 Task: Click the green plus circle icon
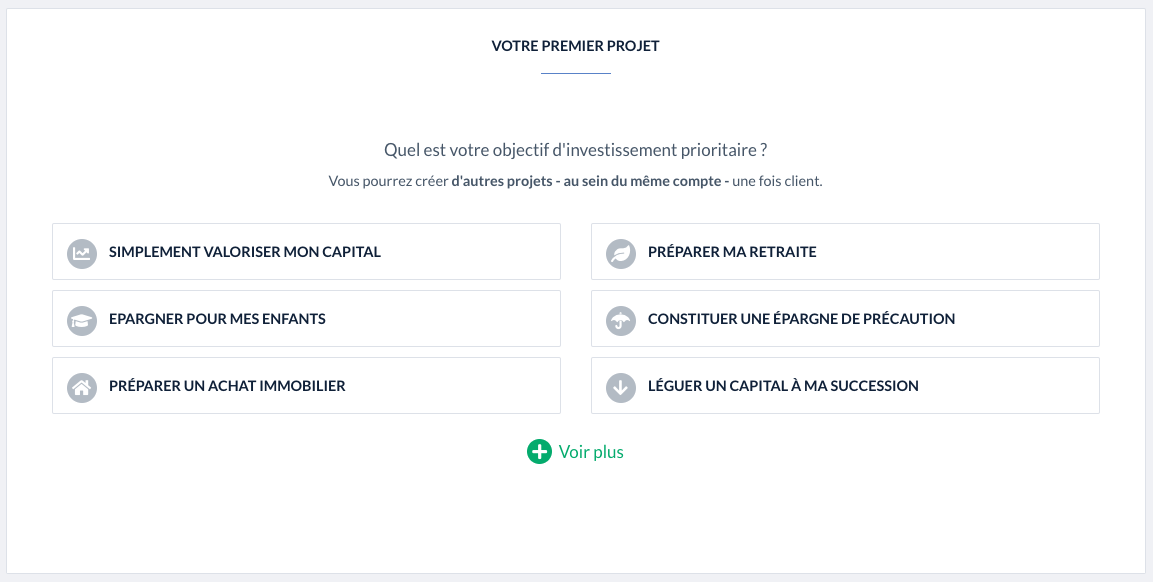[x=539, y=452]
